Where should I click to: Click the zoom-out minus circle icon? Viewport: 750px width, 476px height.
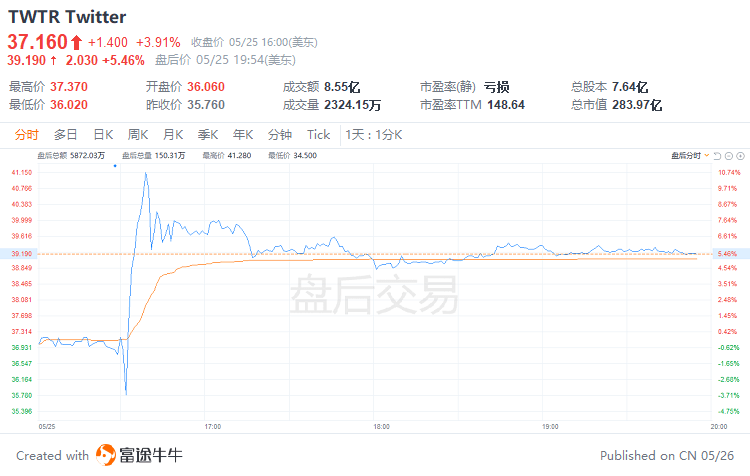(729, 156)
